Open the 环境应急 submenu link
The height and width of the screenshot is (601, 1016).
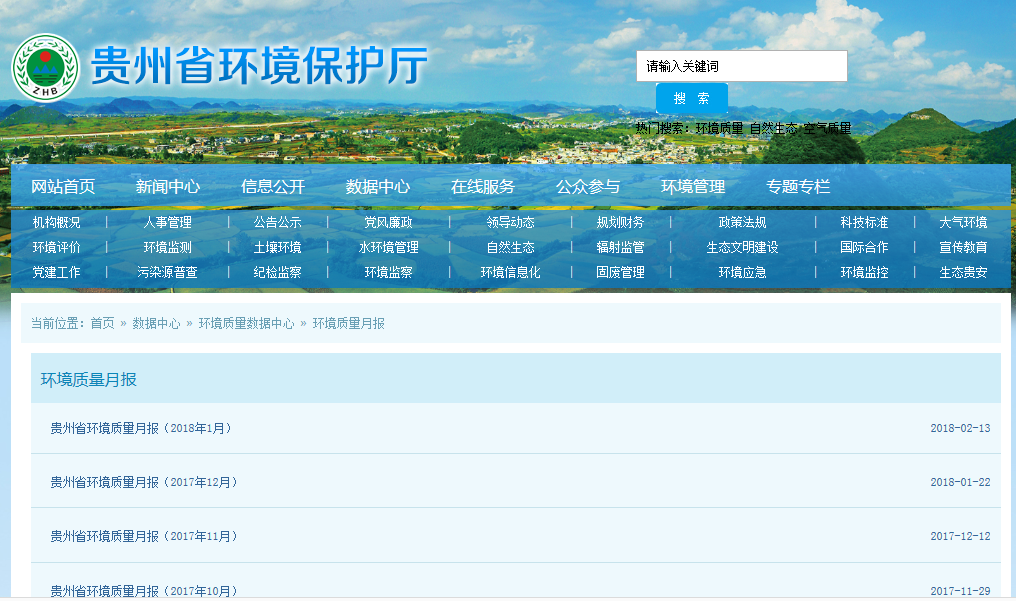click(742, 272)
